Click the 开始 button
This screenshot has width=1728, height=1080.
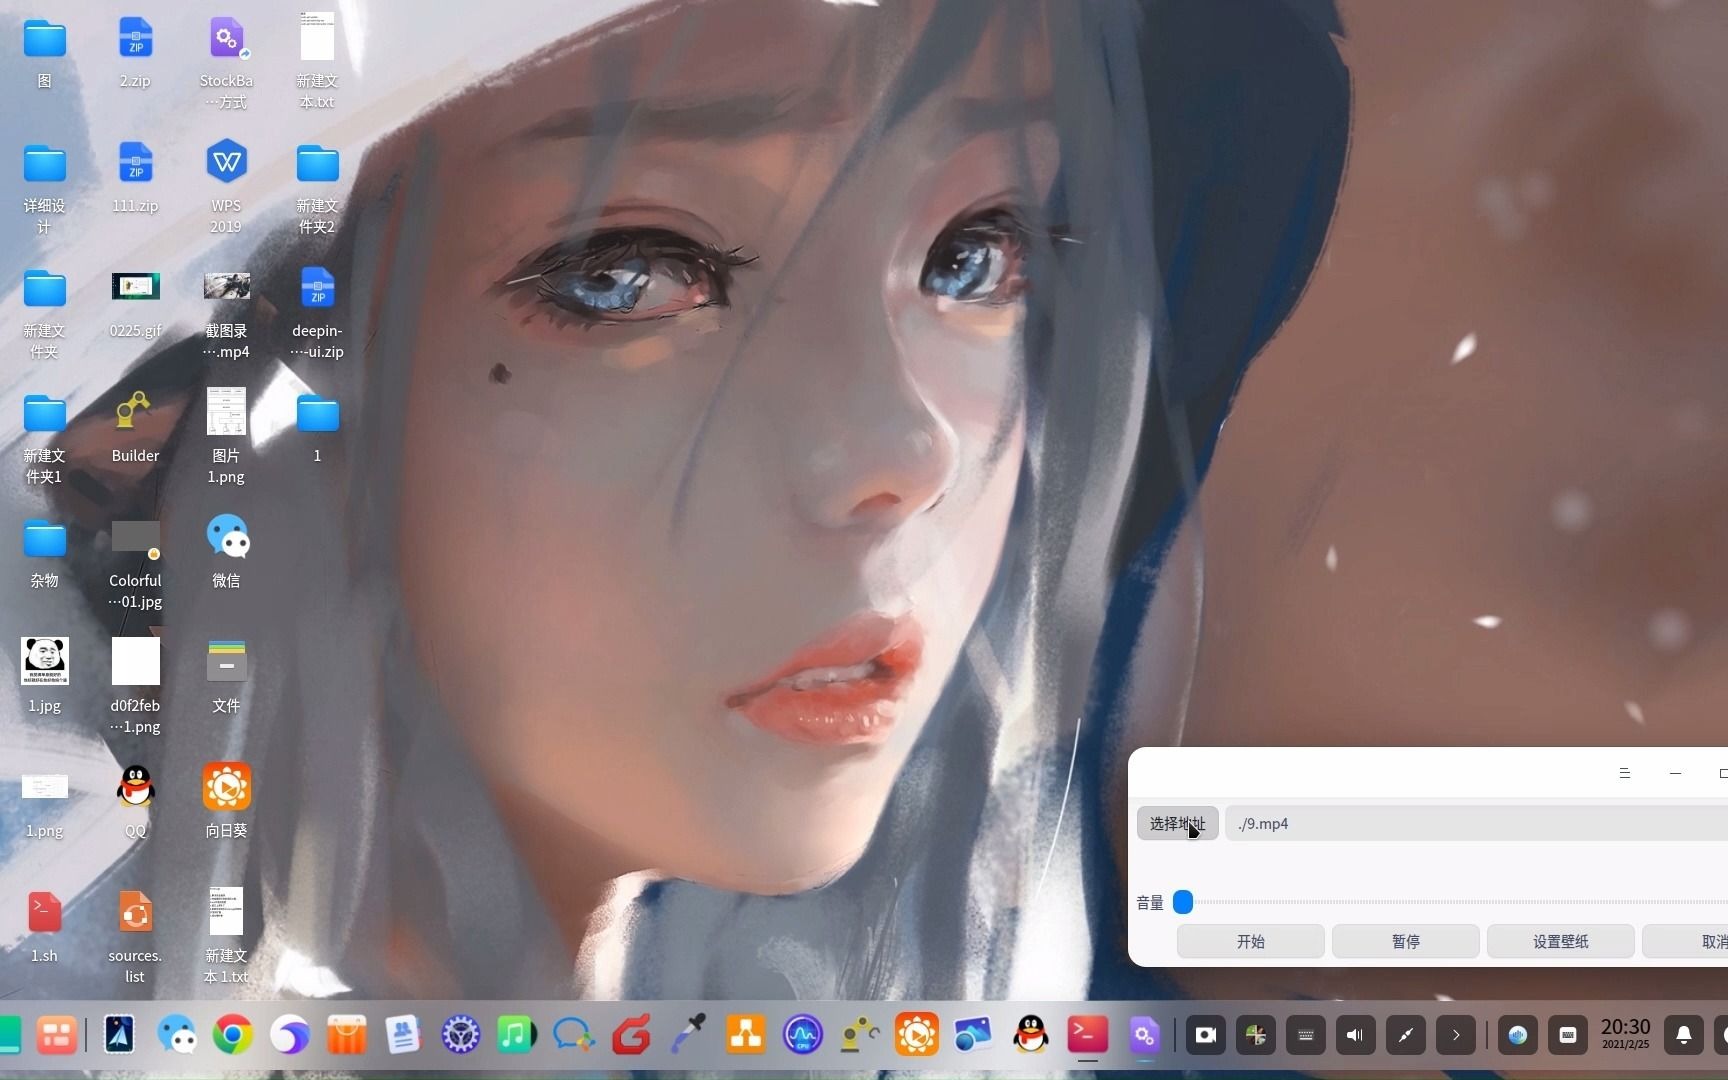1250,941
